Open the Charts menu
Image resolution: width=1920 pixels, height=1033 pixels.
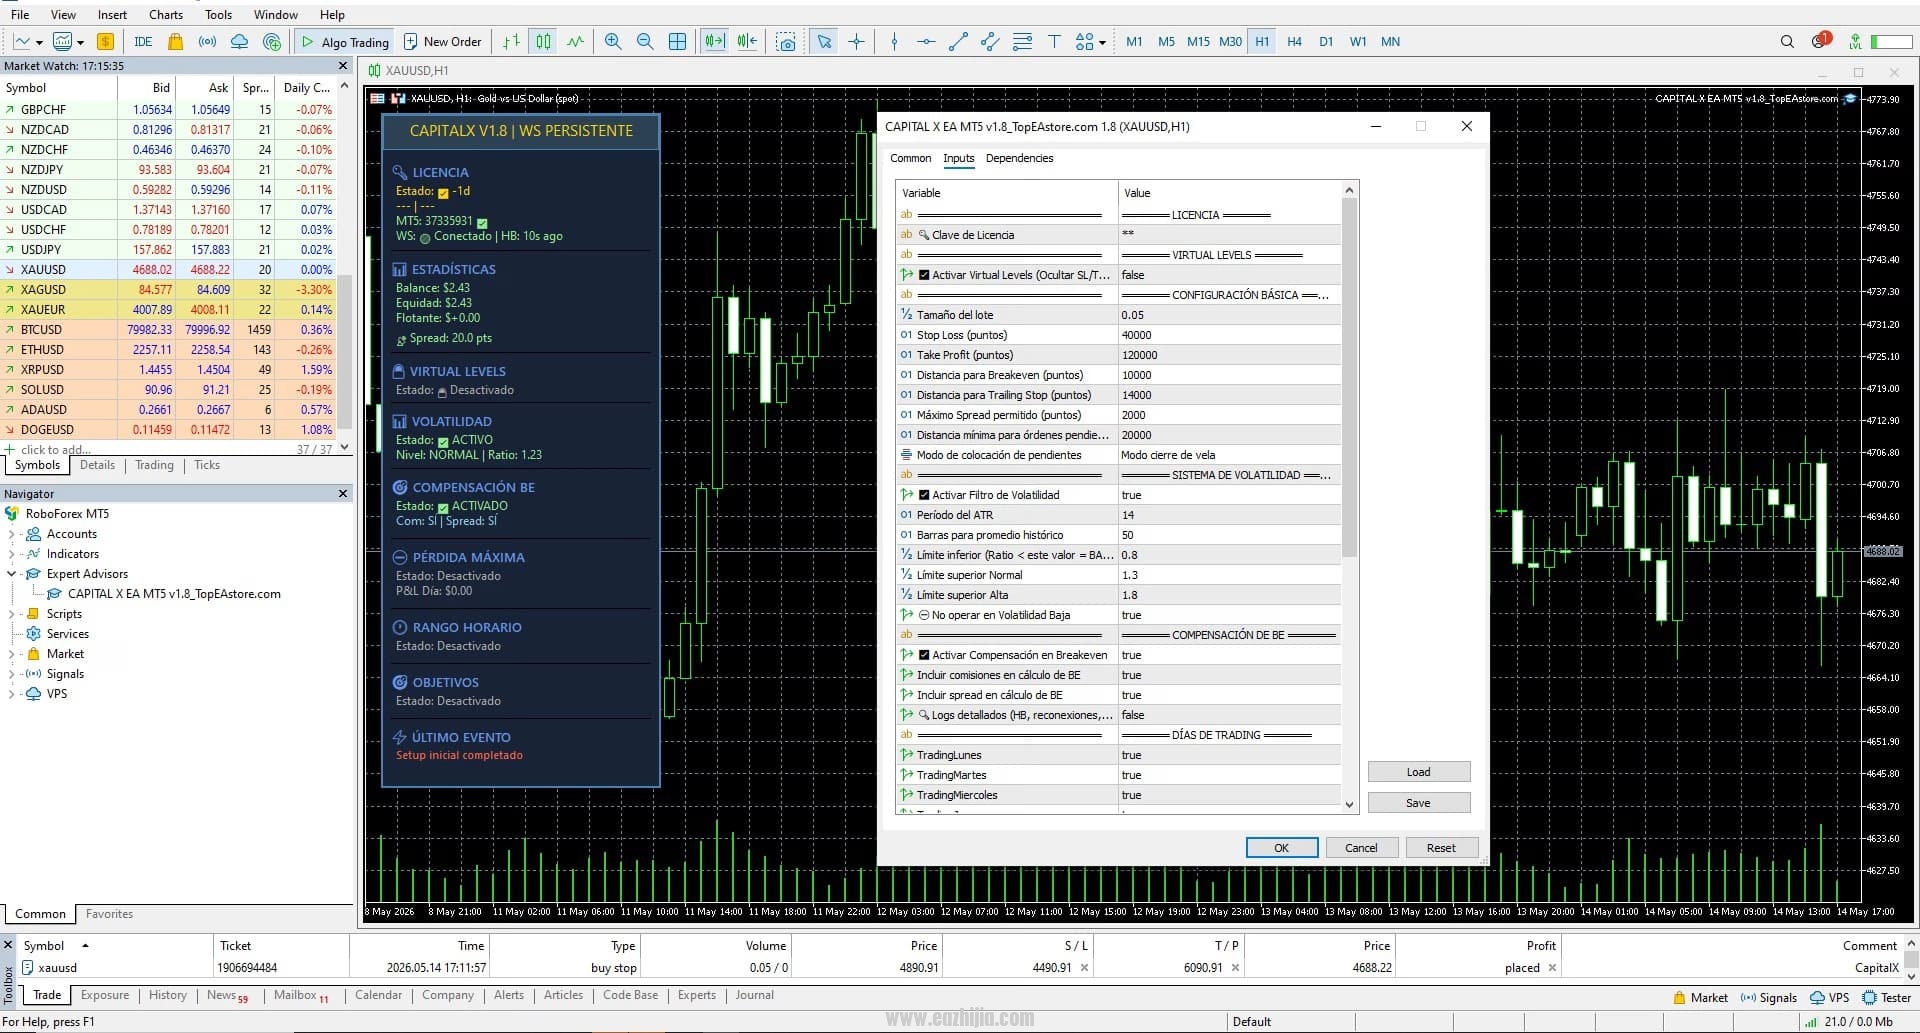166,15
